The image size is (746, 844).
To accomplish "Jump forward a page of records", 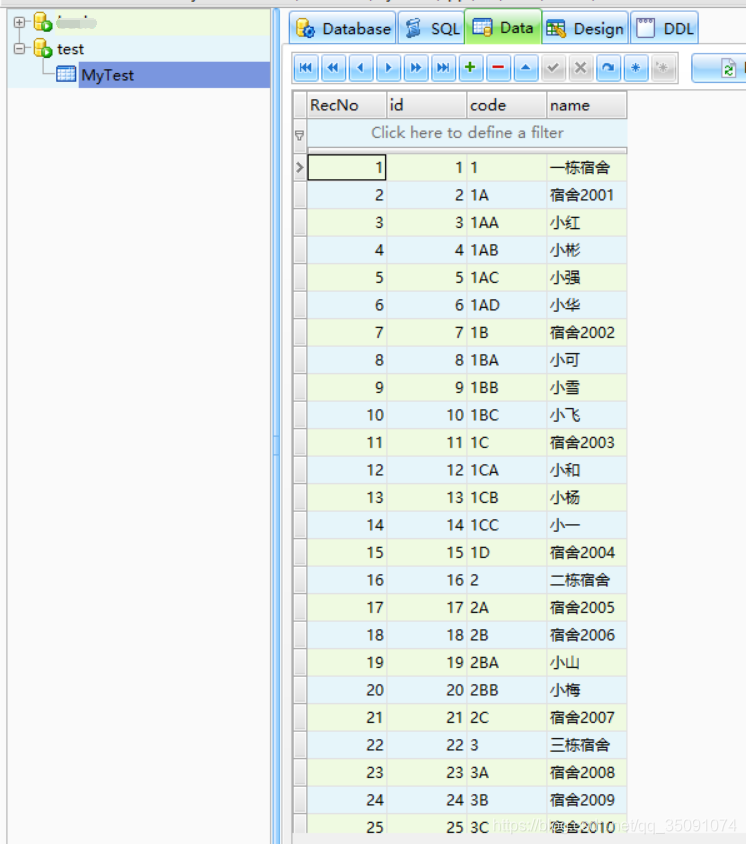I will tap(416, 68).
